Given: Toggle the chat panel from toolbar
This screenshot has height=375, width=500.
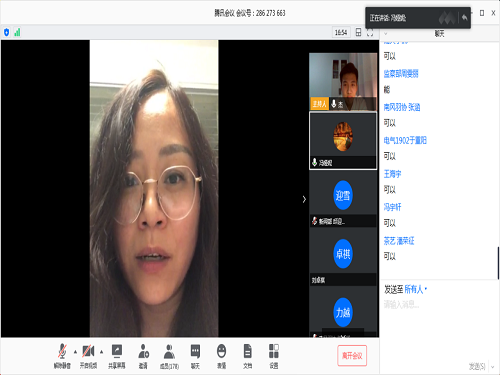Looking at the screenshot, I should pos(195,356).
